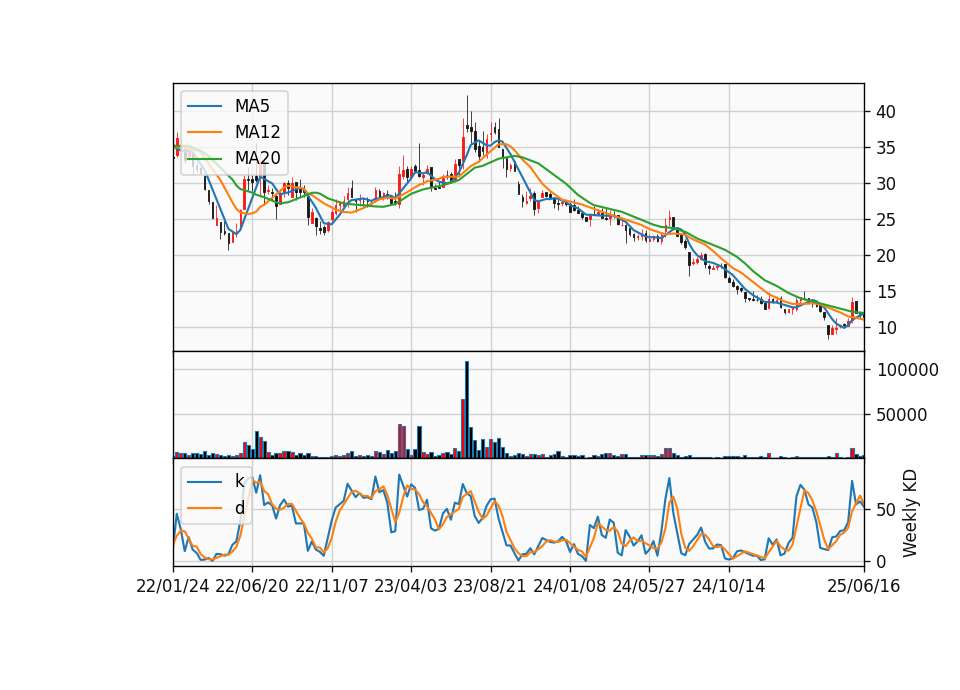Click the 24/10/14 date tick label
The width and height of the screenshot is (960, 690).
click(x=729, y=586)
